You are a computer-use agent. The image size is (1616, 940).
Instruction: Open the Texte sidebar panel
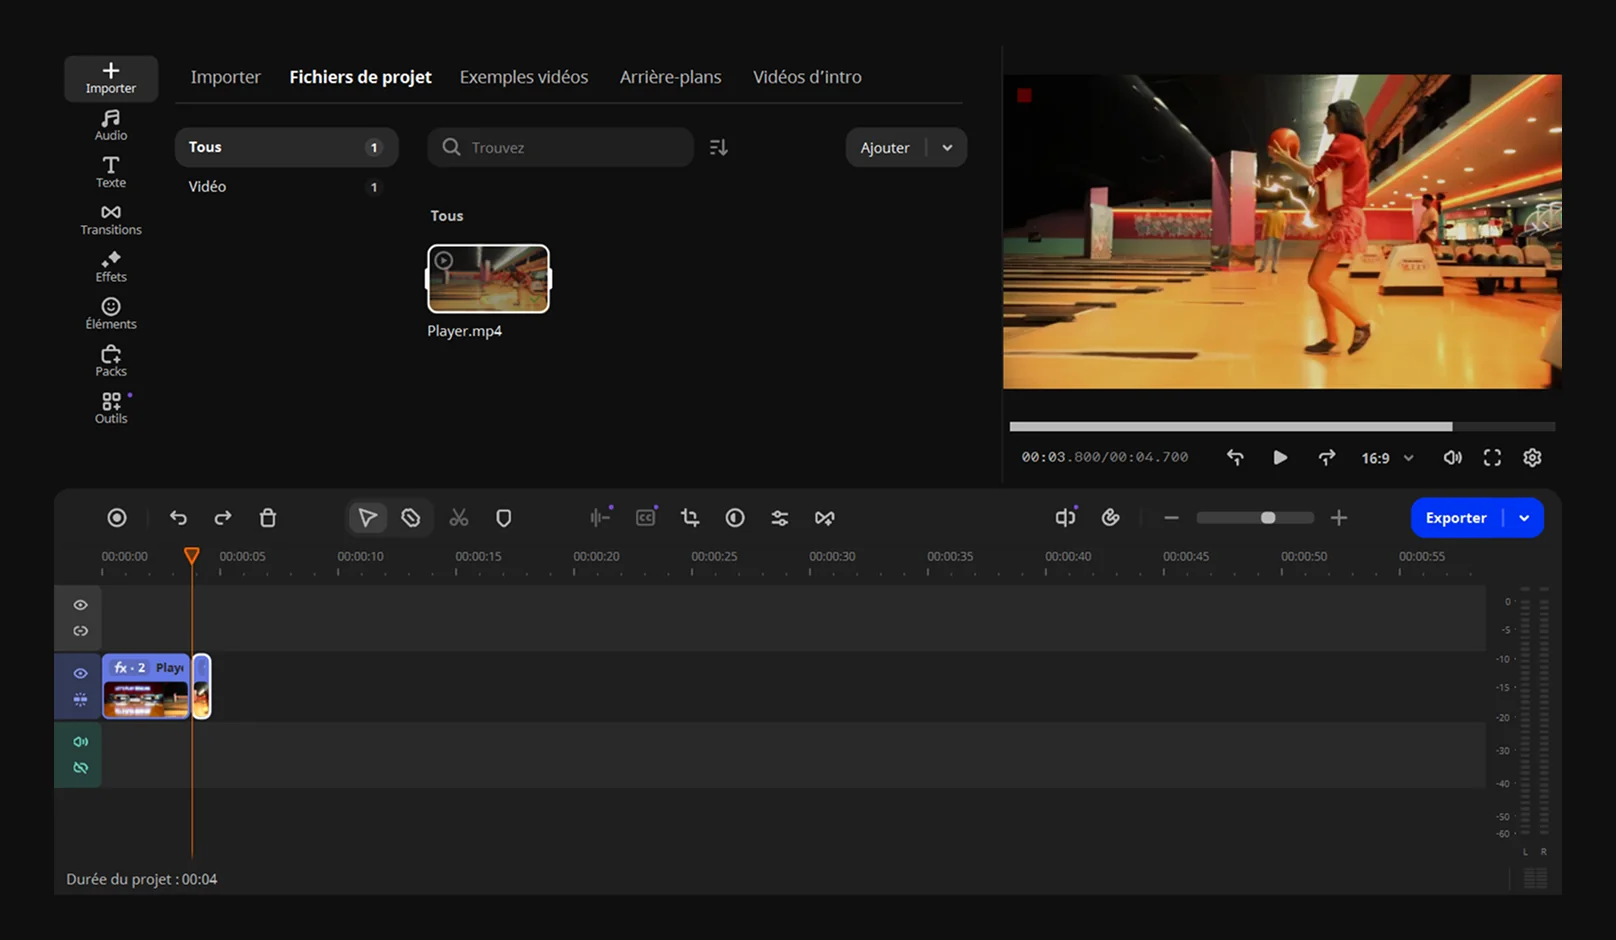(x=110, y=172)
